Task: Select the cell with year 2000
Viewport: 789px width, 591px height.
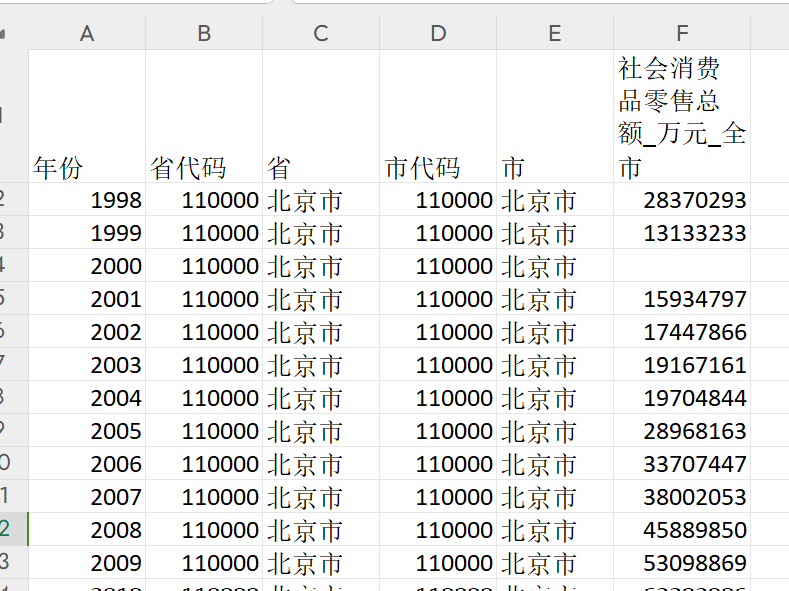Action: [x=87, y=265]
